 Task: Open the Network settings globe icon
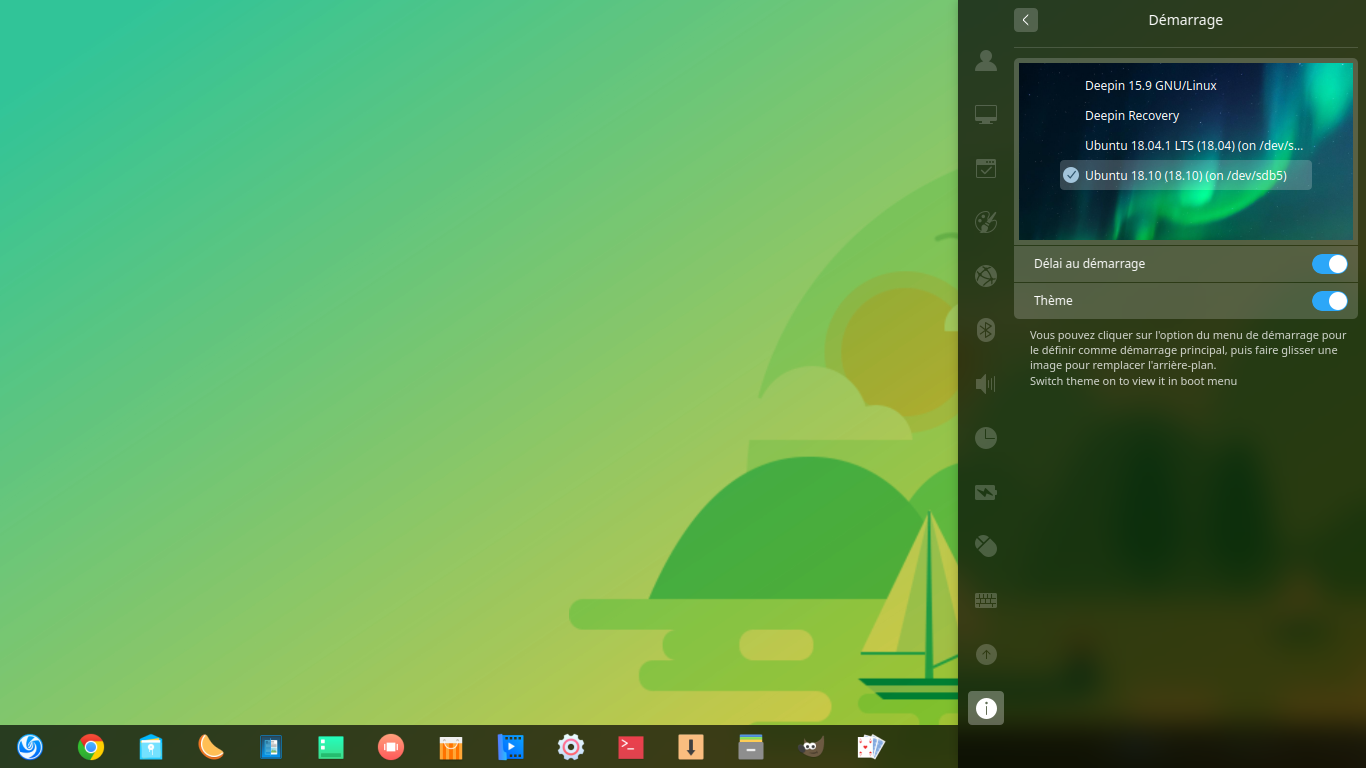pyautogui.click(x=986, y=276)
